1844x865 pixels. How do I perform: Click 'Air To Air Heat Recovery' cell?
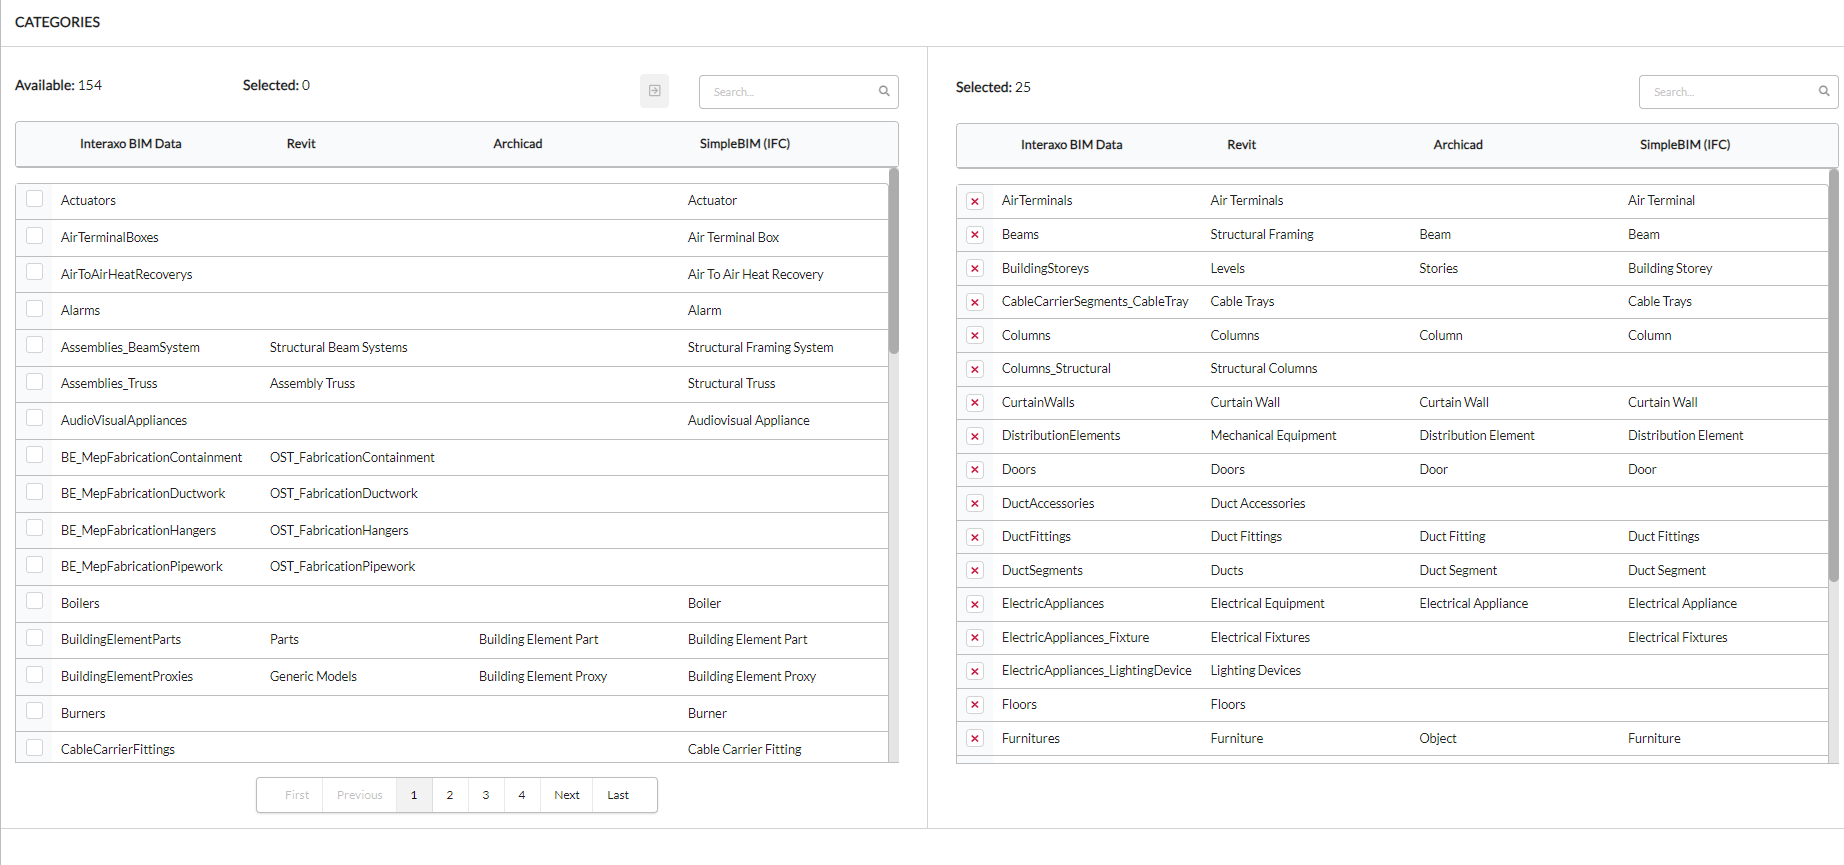(x=756, y=275)
